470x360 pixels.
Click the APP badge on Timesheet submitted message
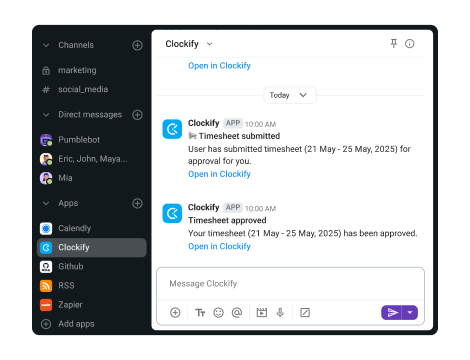(x=233, y=123)
